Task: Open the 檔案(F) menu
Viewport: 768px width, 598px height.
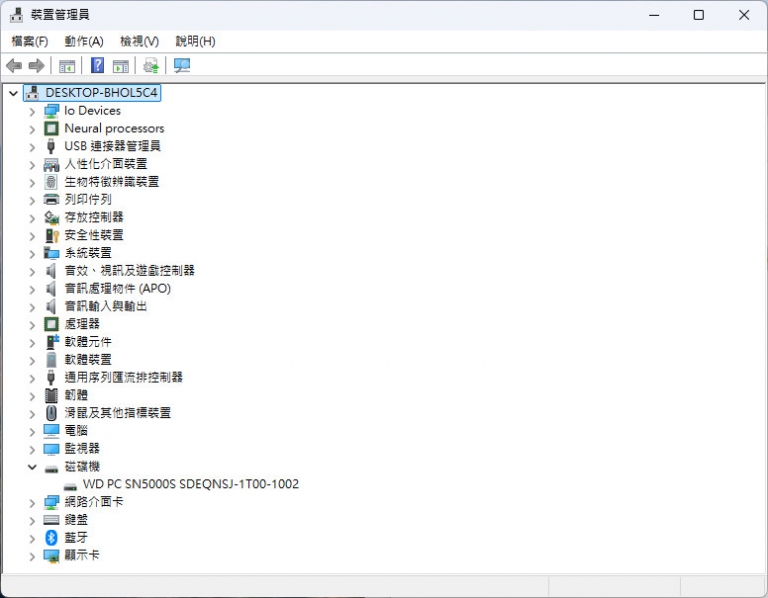Action: 30,41
